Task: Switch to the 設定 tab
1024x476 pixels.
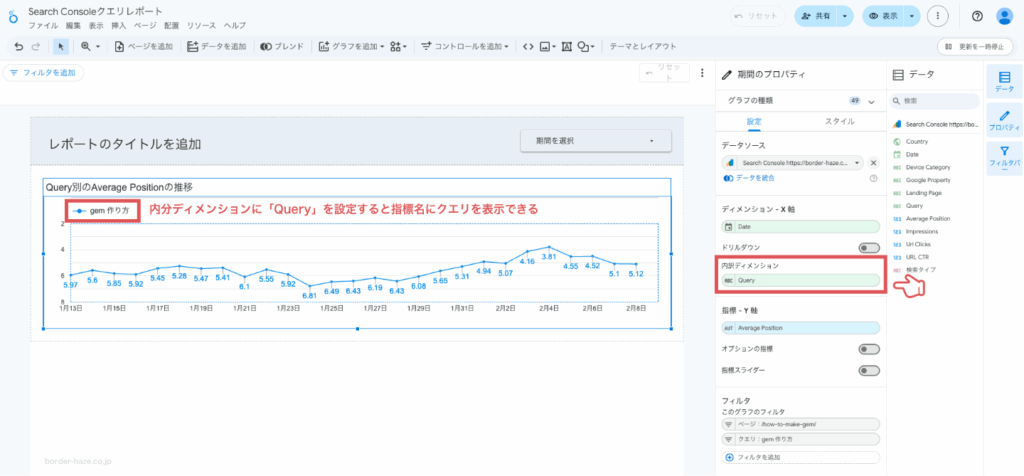Action: (754, 121)
